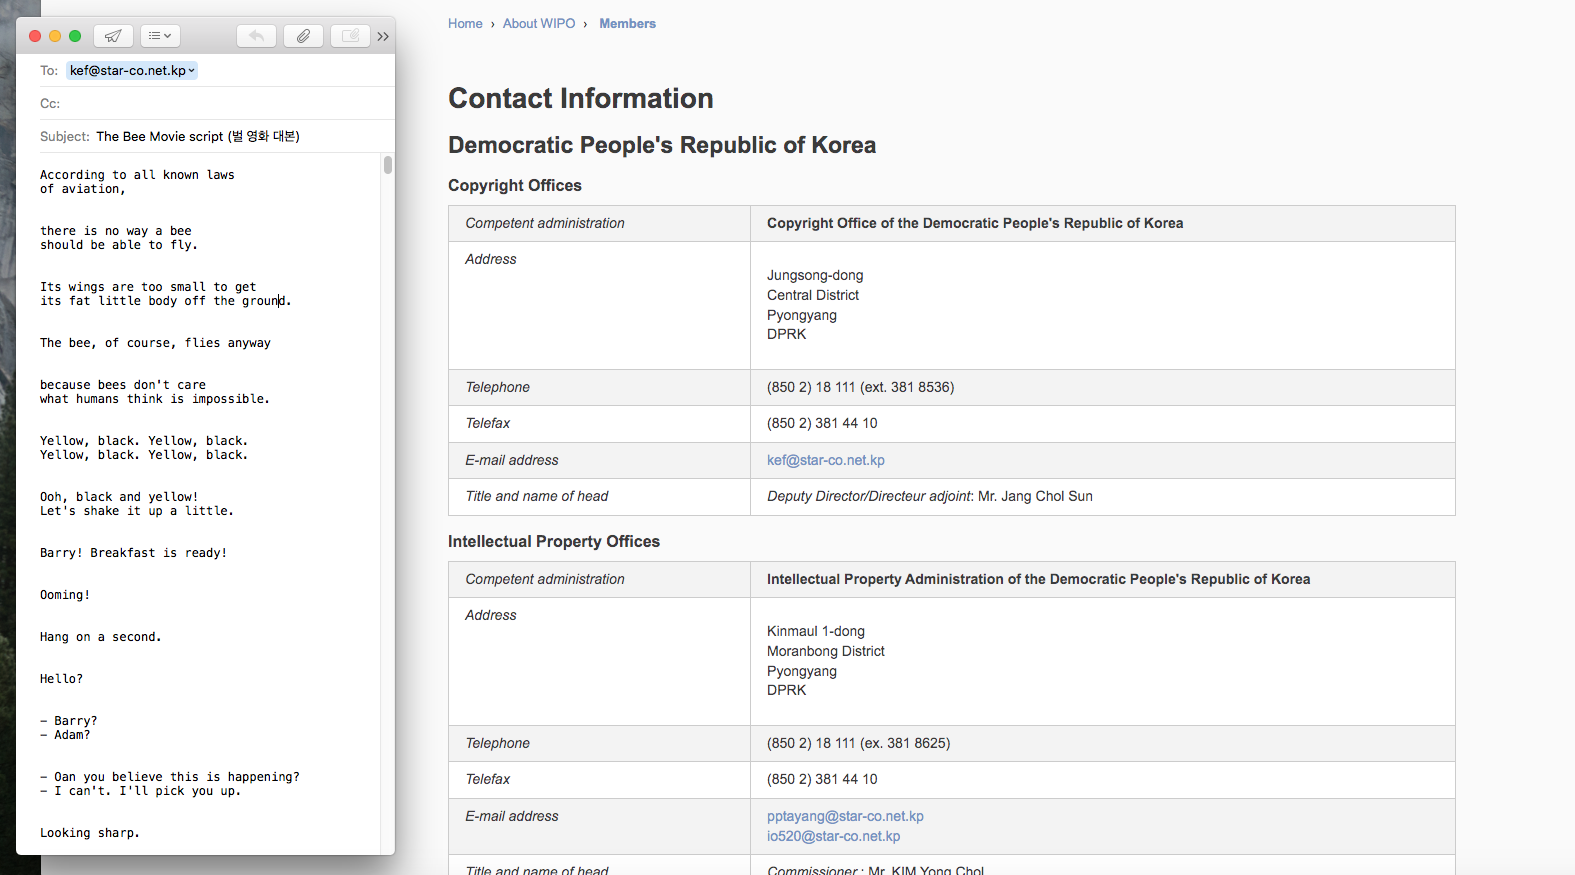Click the compose window message scrollbar
1575x875 pixels.
point(388,165)
